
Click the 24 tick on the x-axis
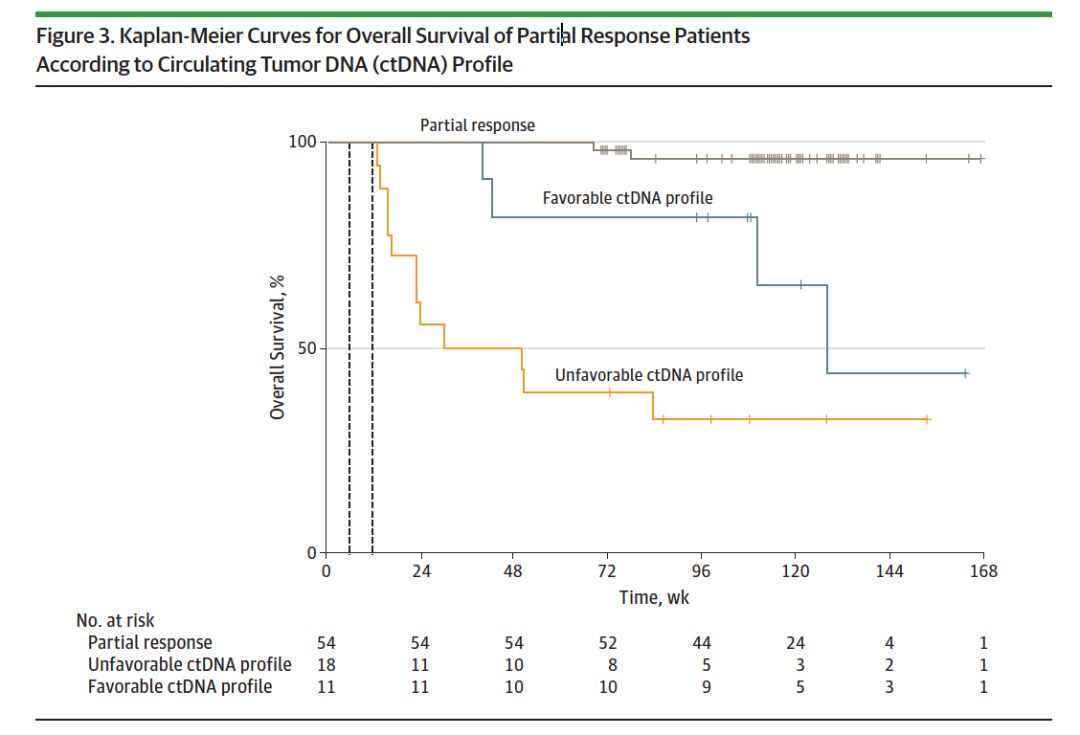coord(420,571)
